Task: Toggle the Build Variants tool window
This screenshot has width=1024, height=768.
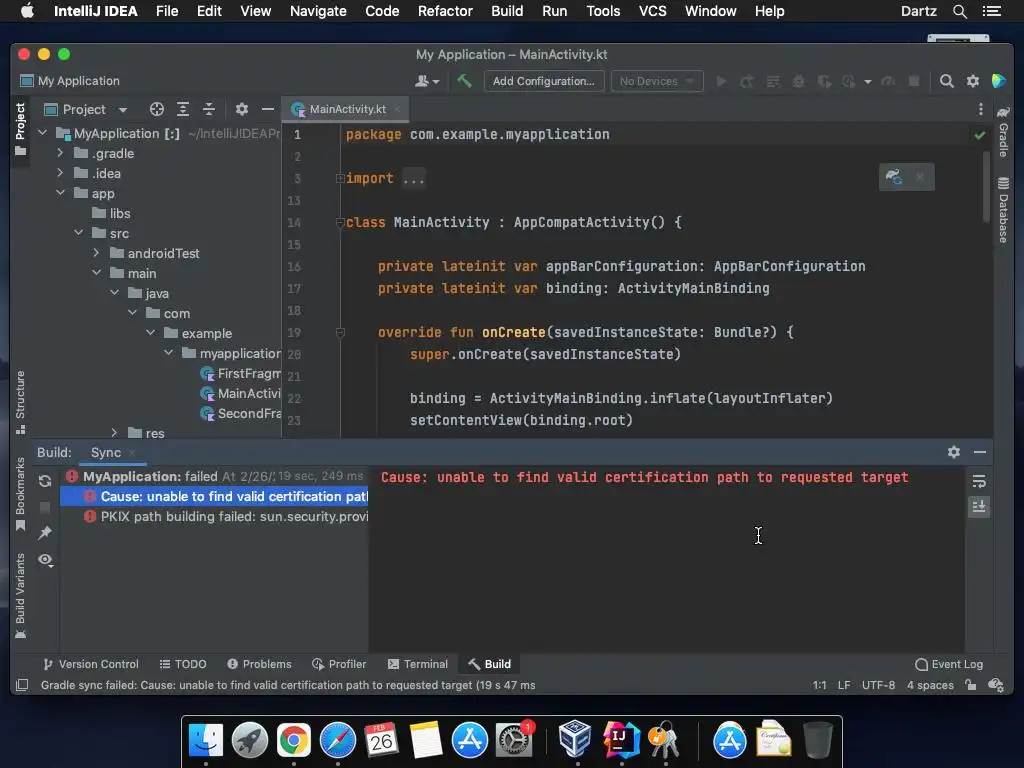Action: (20, 596)
